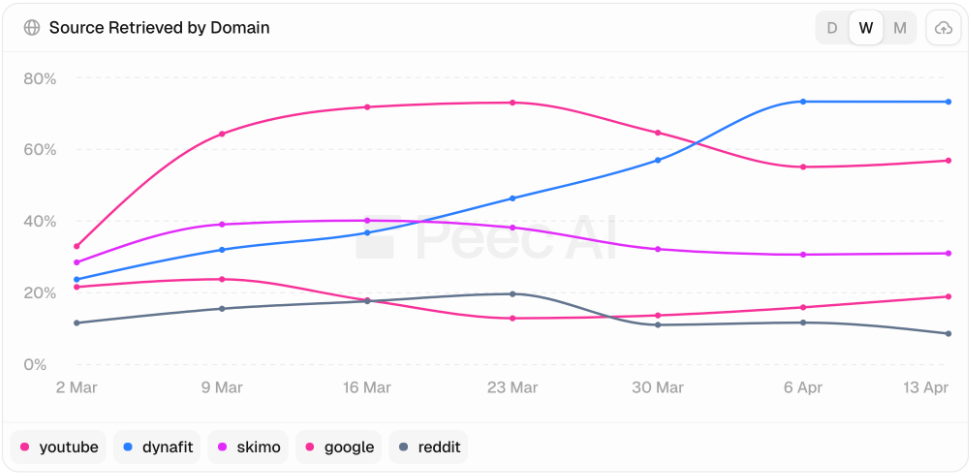Click the cloud upload export icon
This screenshot has height=476, width=972.
[943, 28]
